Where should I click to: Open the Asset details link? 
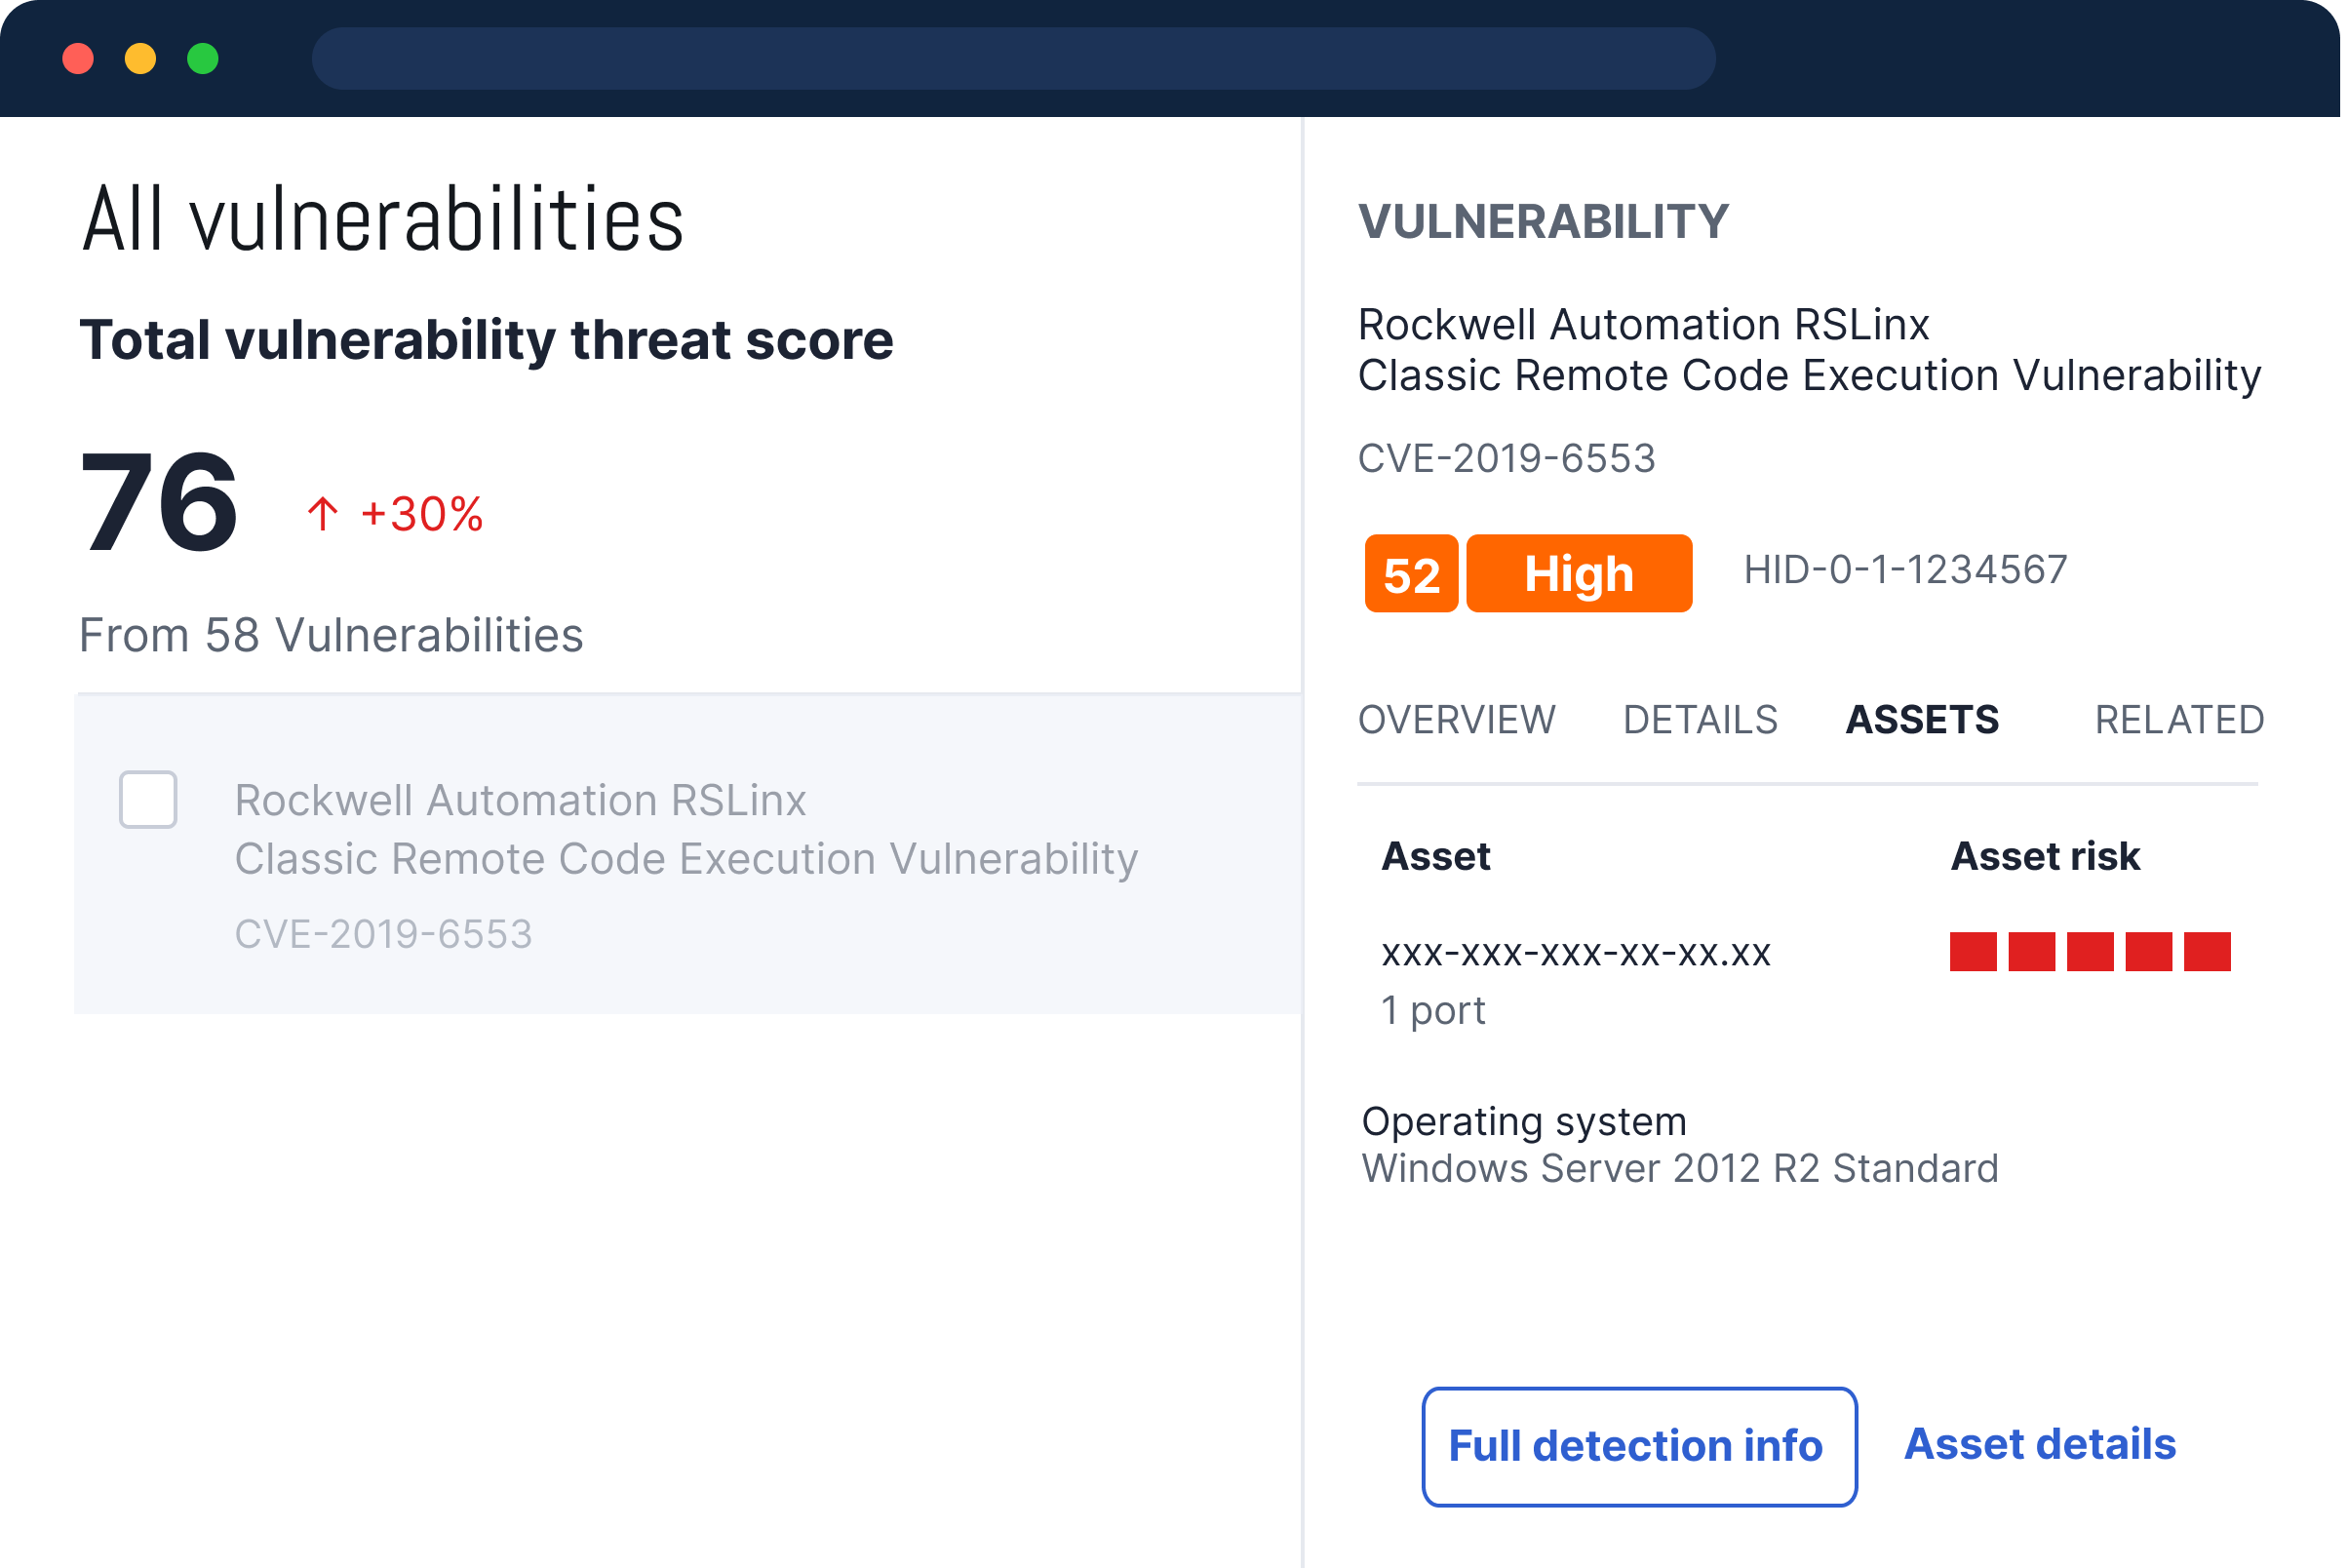coord(2040,1444)
